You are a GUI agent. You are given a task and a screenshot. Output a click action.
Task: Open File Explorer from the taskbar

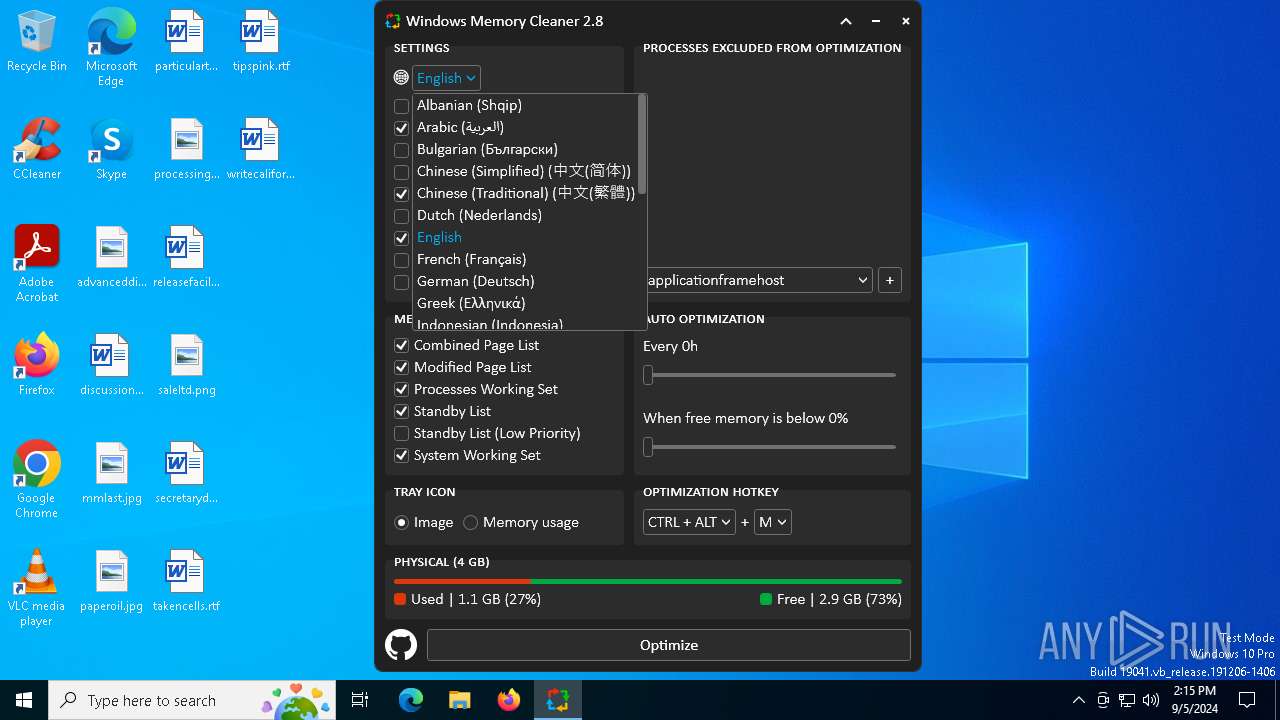tap(460, 700)
